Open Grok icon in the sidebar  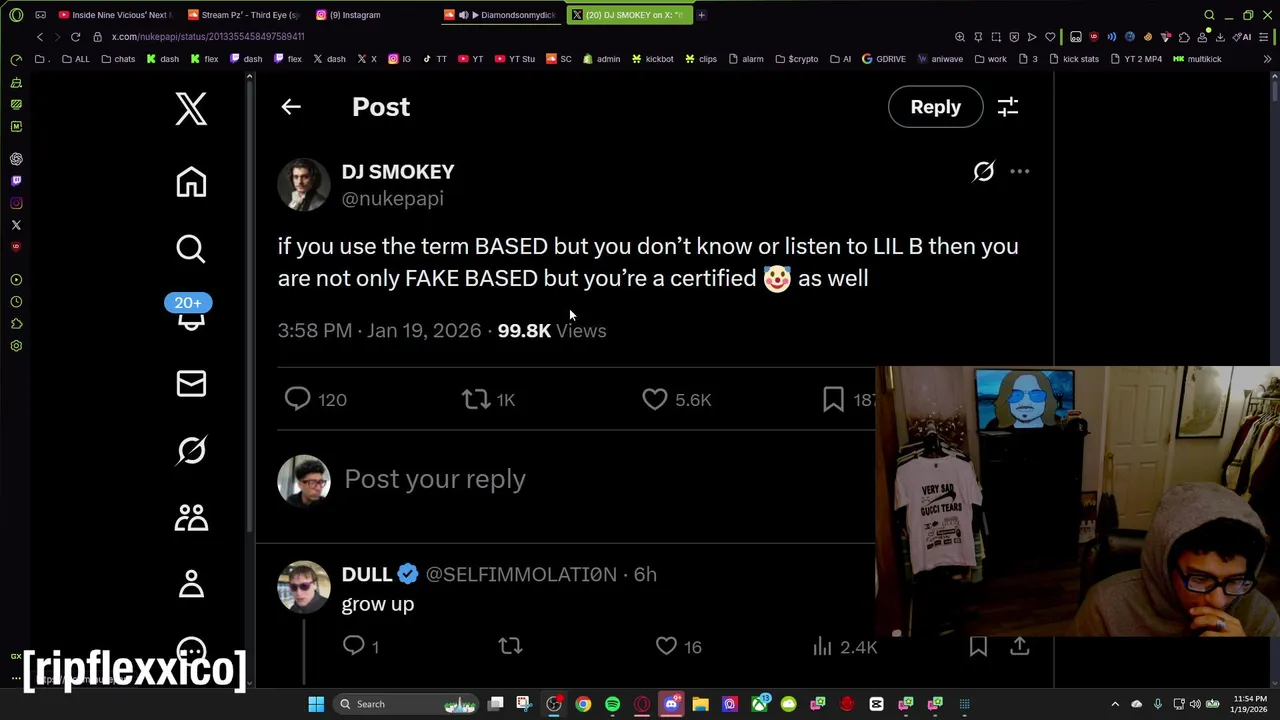(x=191, y=451)
